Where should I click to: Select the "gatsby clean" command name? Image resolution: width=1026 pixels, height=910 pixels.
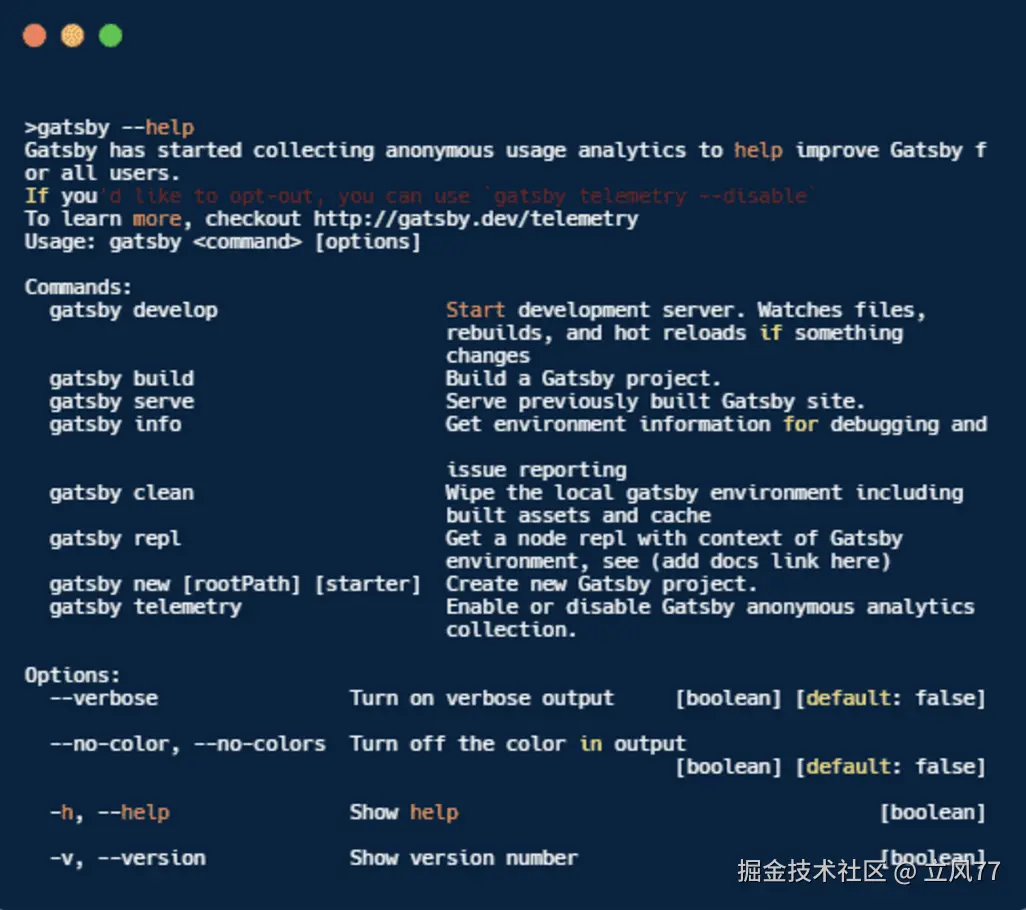tap(121, 493)
